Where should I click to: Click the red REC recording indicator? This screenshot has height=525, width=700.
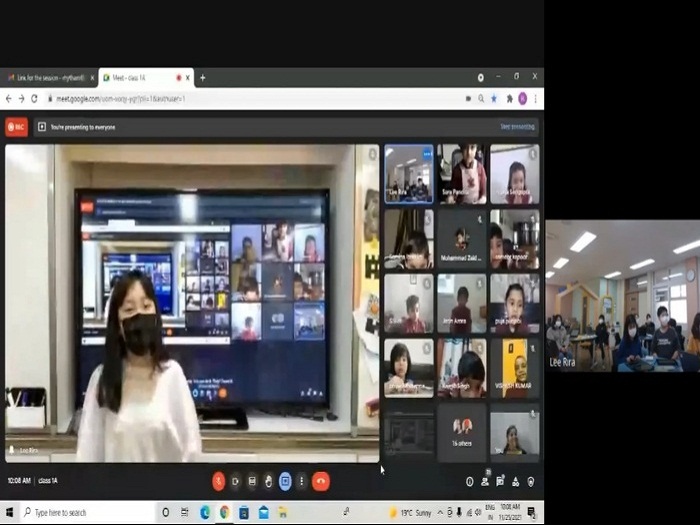tap(17, 127)
